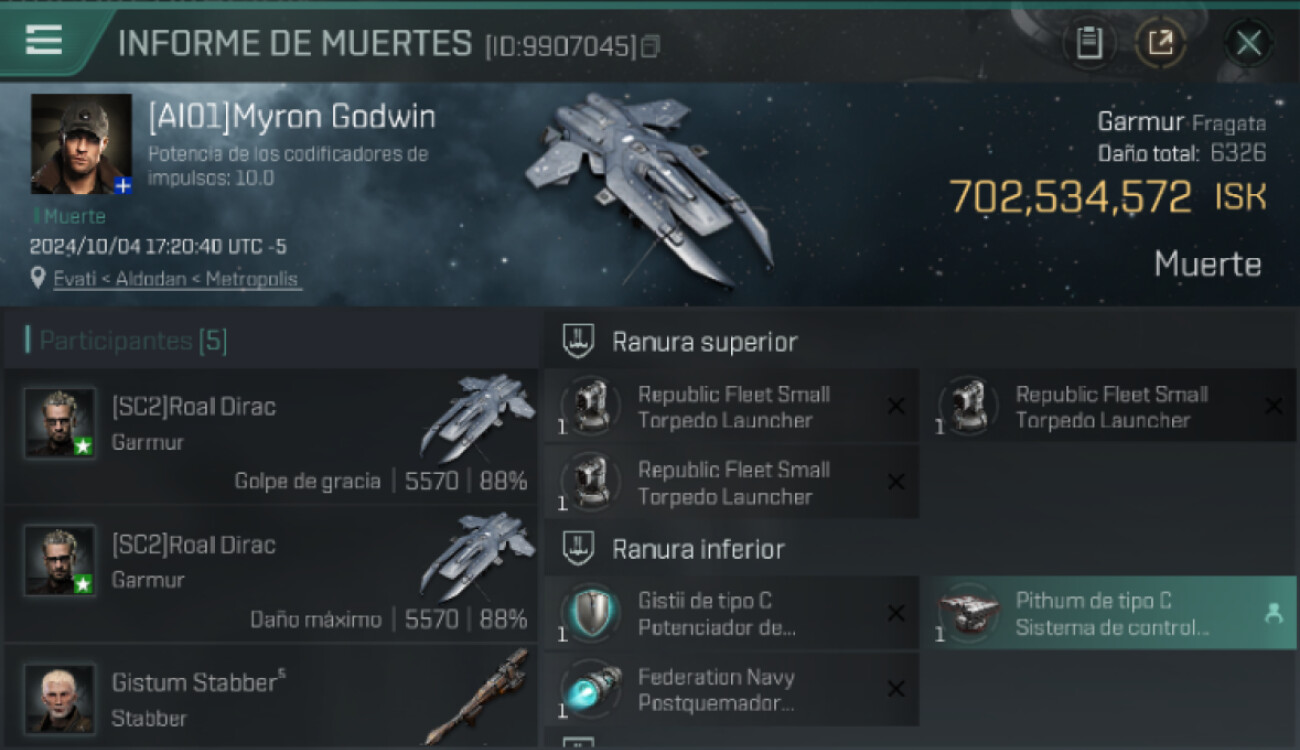Open the clipboard report icon
The width and height of the screenshot is (1300, 750).
pos(1089,43)
